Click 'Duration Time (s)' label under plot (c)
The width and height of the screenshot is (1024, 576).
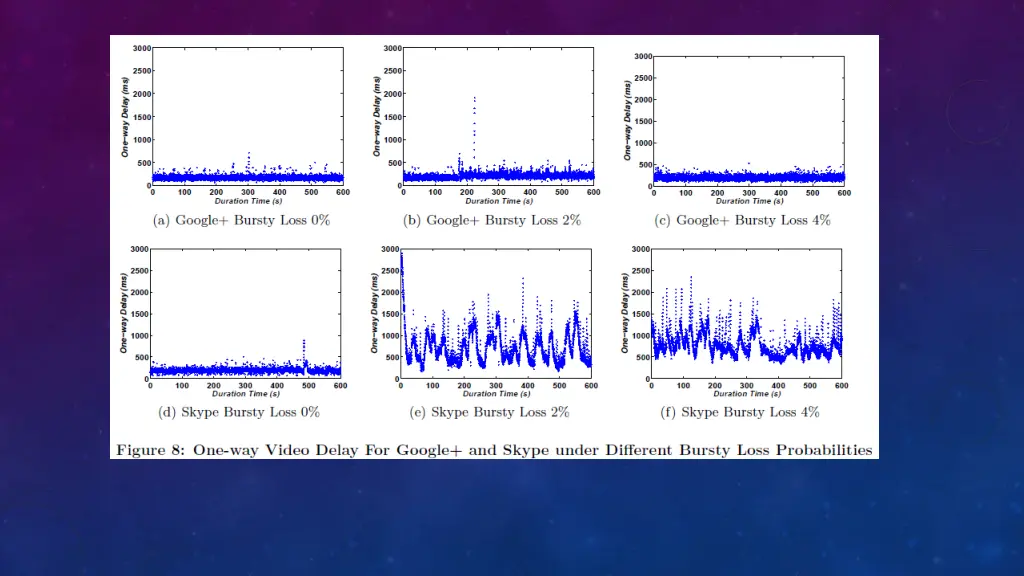tap(749, 201)
